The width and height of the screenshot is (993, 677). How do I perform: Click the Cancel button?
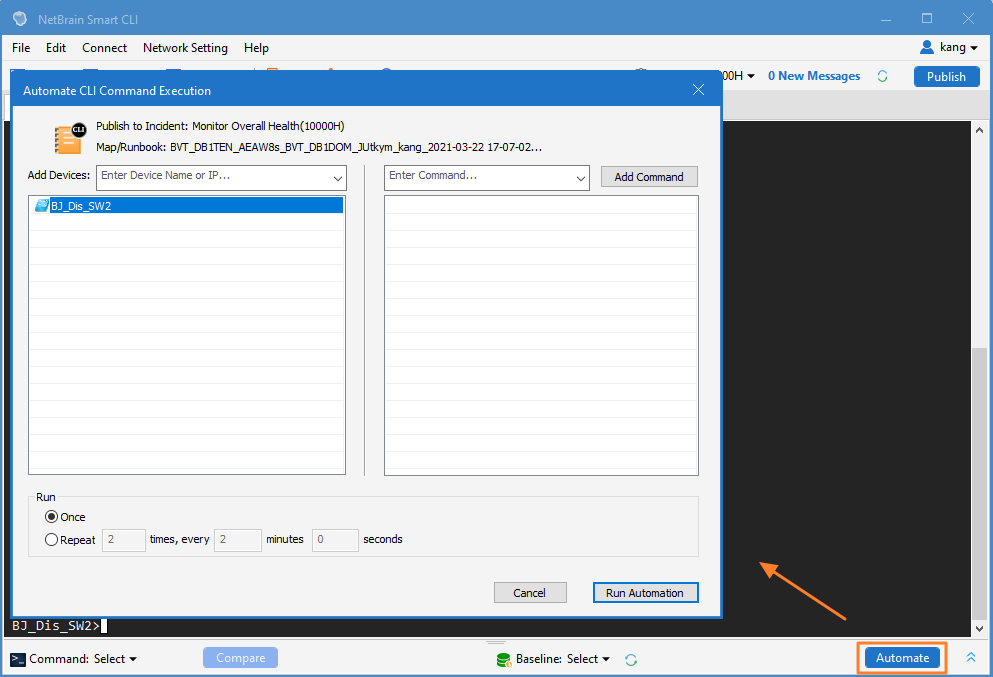530,593
